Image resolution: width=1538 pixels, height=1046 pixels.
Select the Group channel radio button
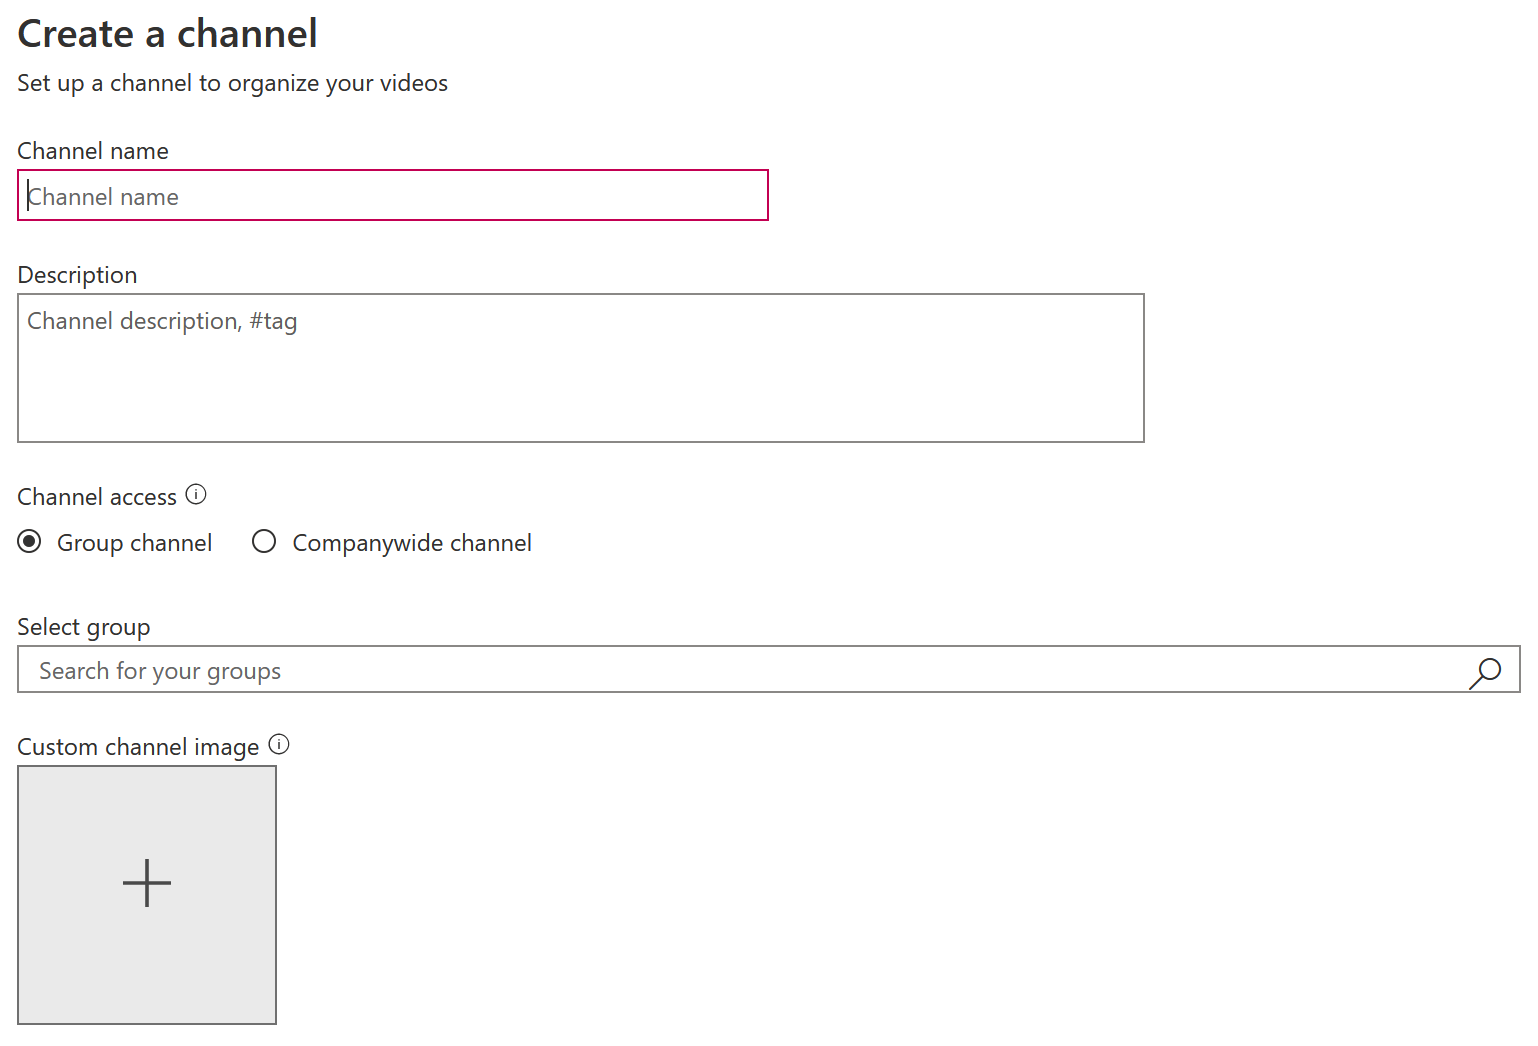pyautogui.click(x=29, y=542)
